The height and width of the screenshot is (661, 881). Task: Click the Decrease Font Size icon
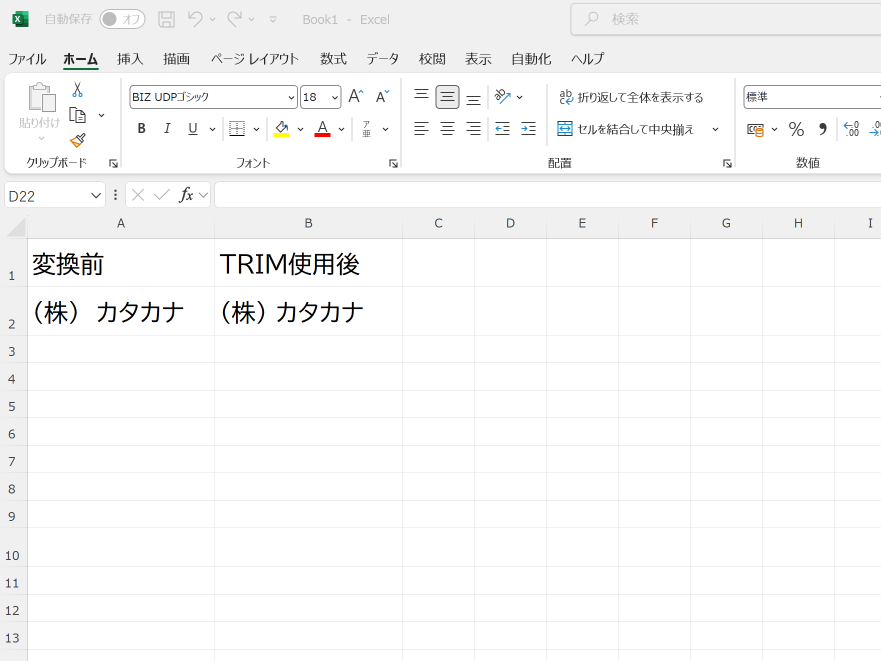click(382, 97)
